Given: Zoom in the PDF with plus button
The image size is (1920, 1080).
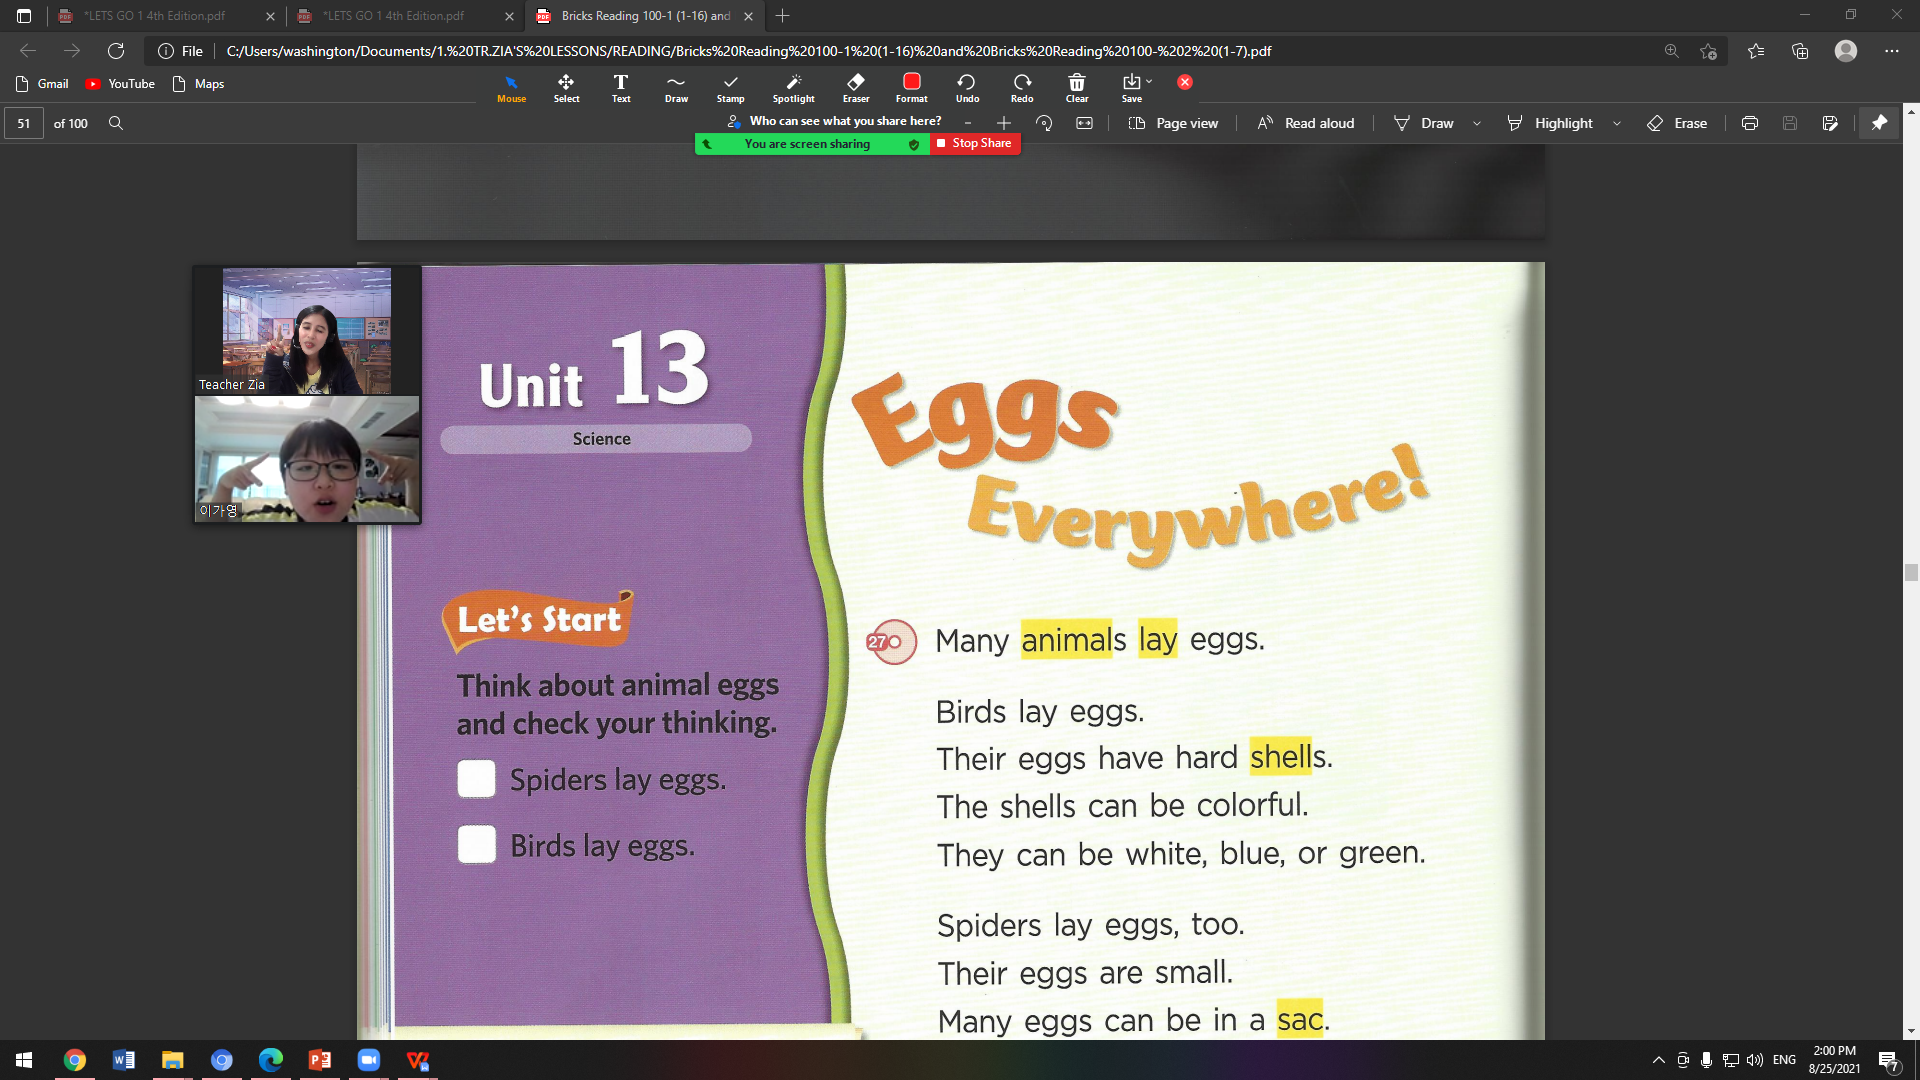Looking at the screenshot, I should tap(1004, 123).
